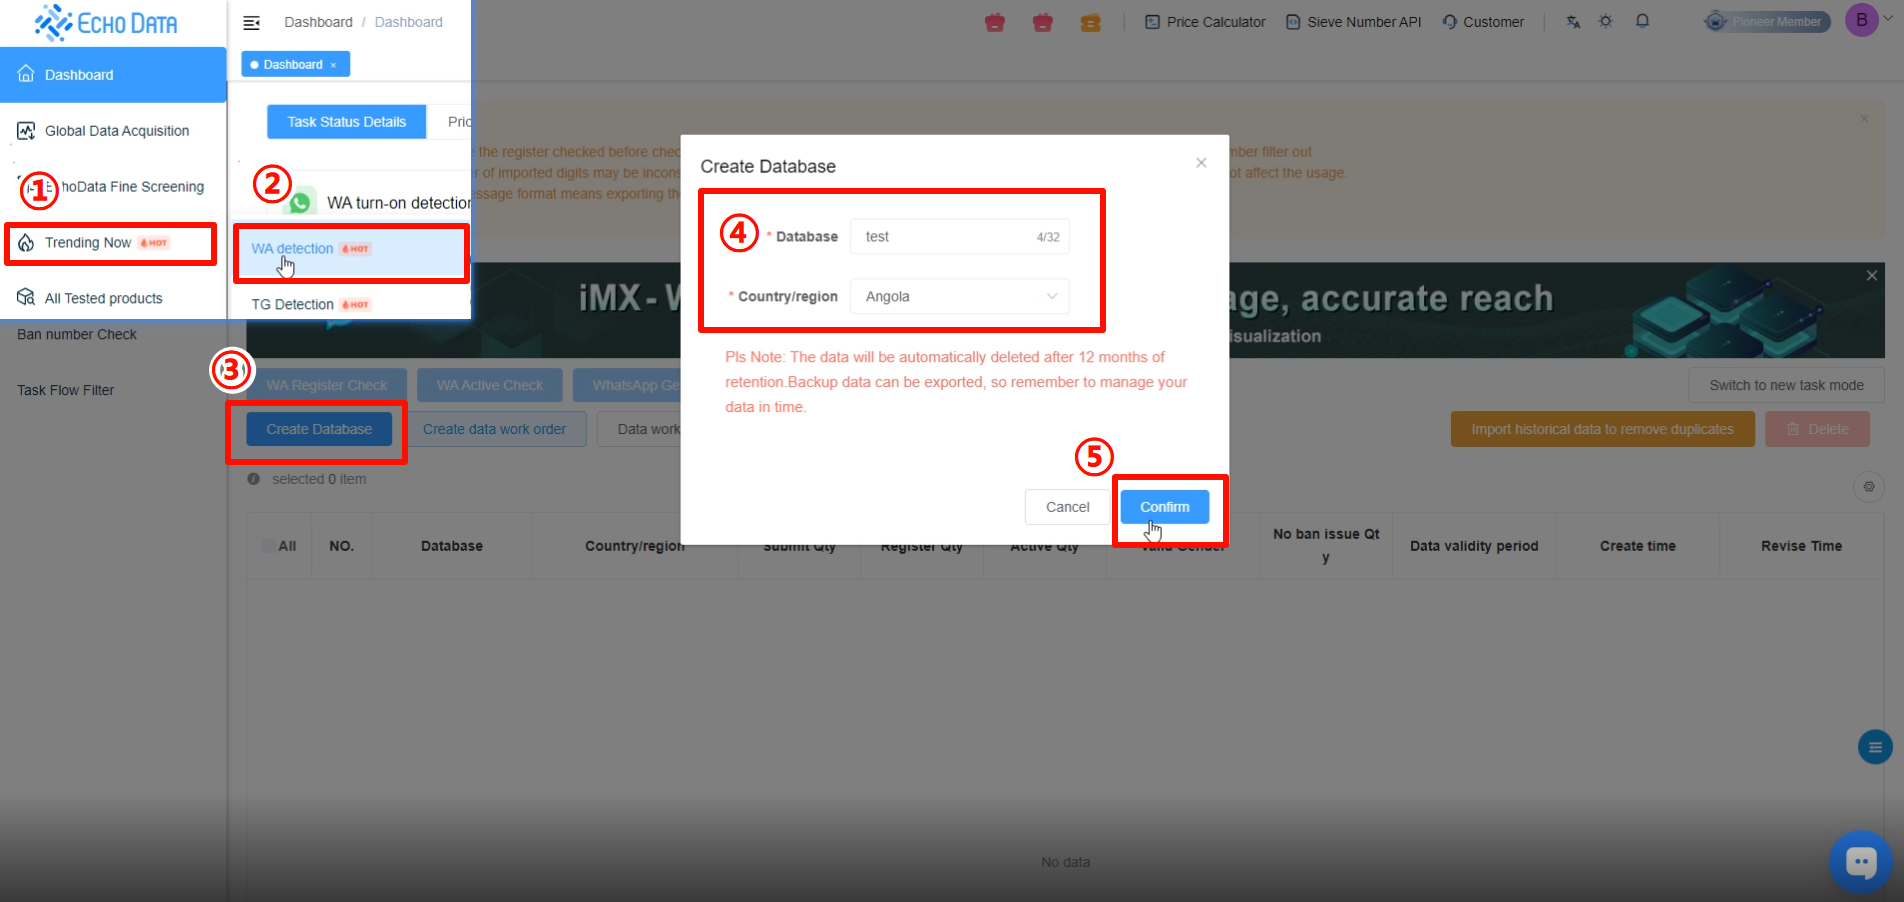This screenshot has width=1904, height=902.
Task: Open the chat support bubble icon
Action: pos(1860,861)
